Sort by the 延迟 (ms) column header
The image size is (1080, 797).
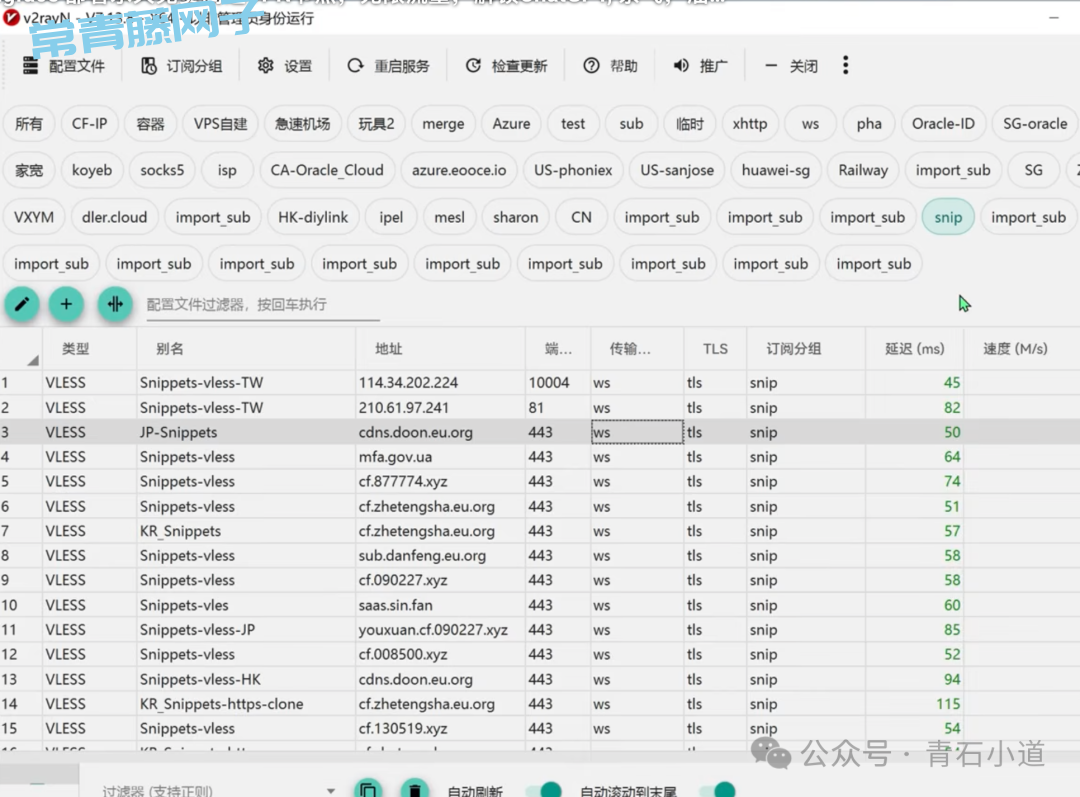coord(914,349)
